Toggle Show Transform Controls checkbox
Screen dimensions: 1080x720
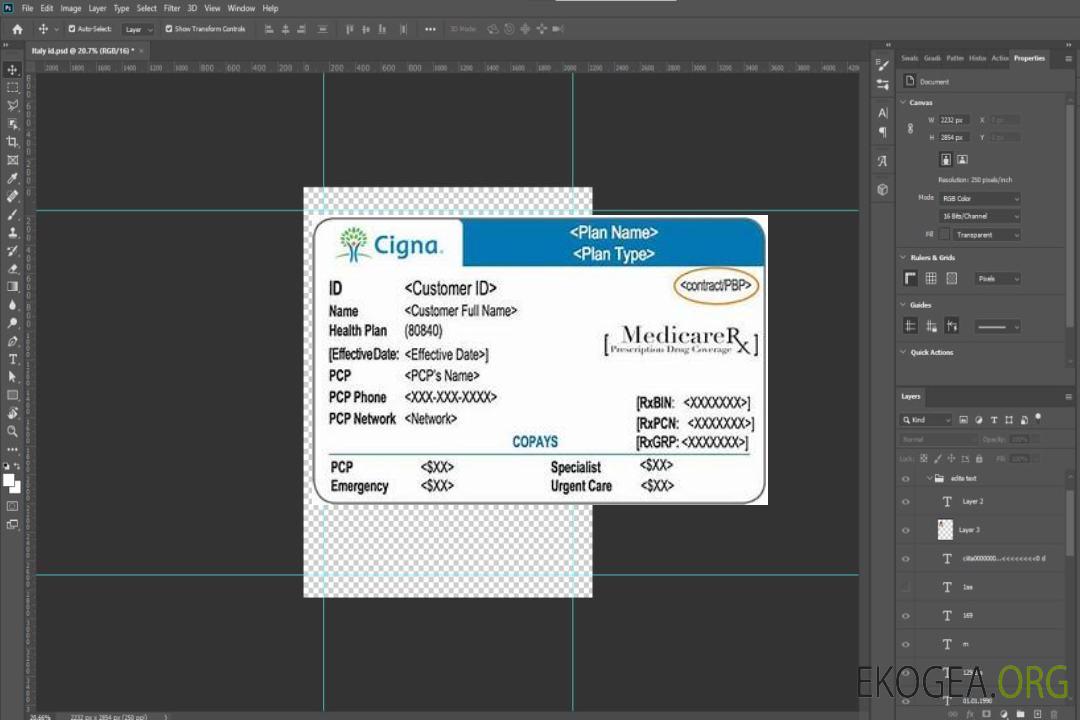coord(169,29)
